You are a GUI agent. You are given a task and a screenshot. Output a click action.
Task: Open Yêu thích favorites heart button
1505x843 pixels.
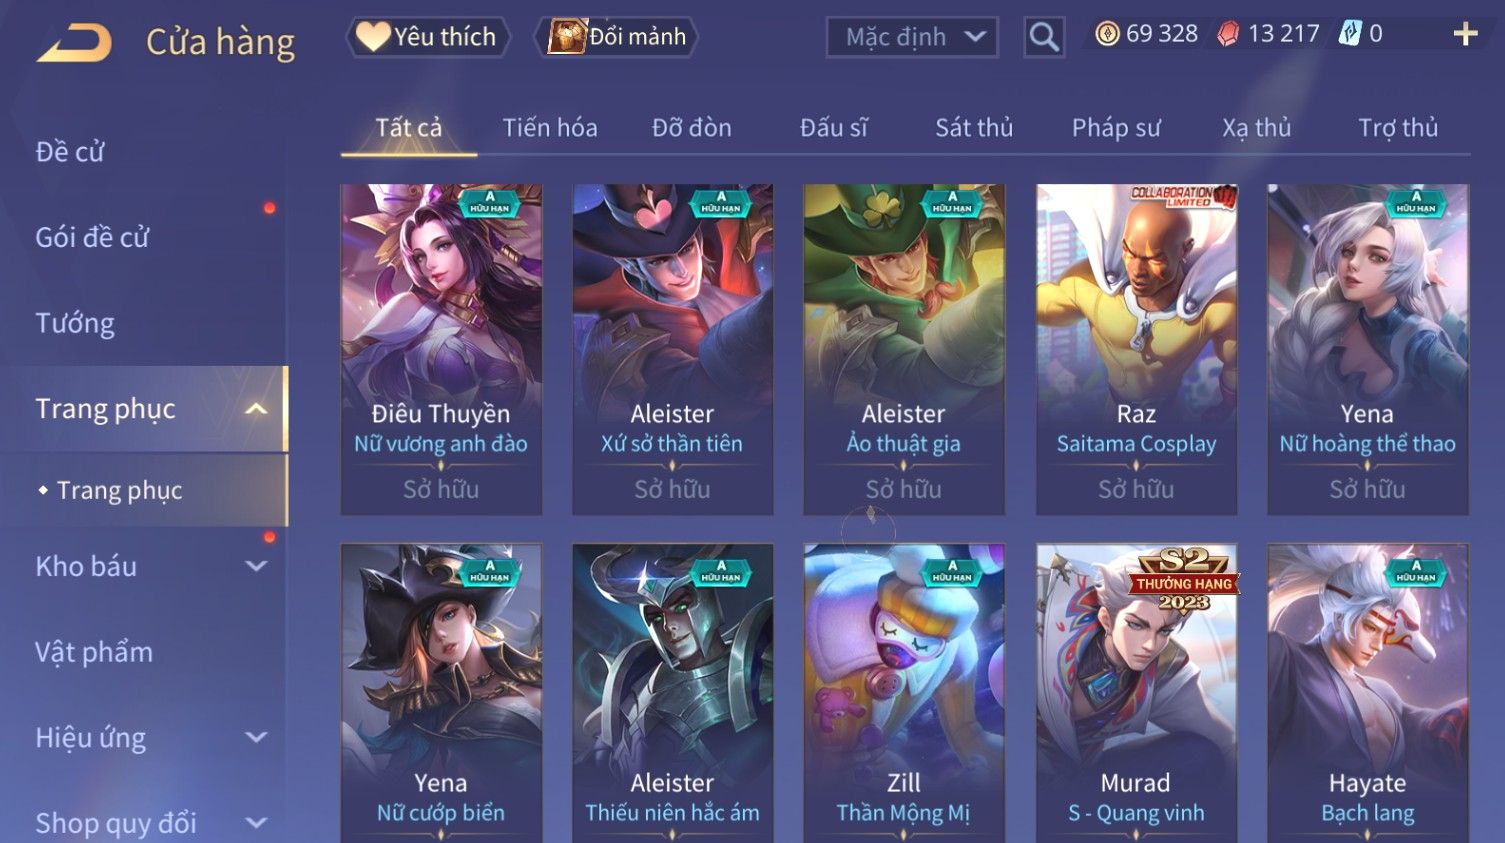428,37
